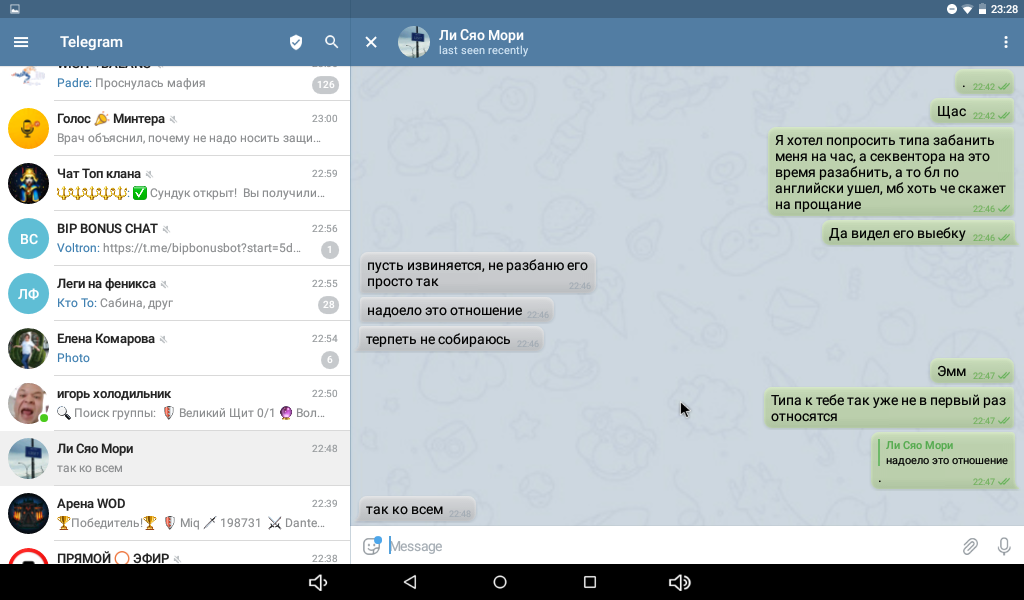
Task: Raise volume with right speaker icon
Action: 680,582
